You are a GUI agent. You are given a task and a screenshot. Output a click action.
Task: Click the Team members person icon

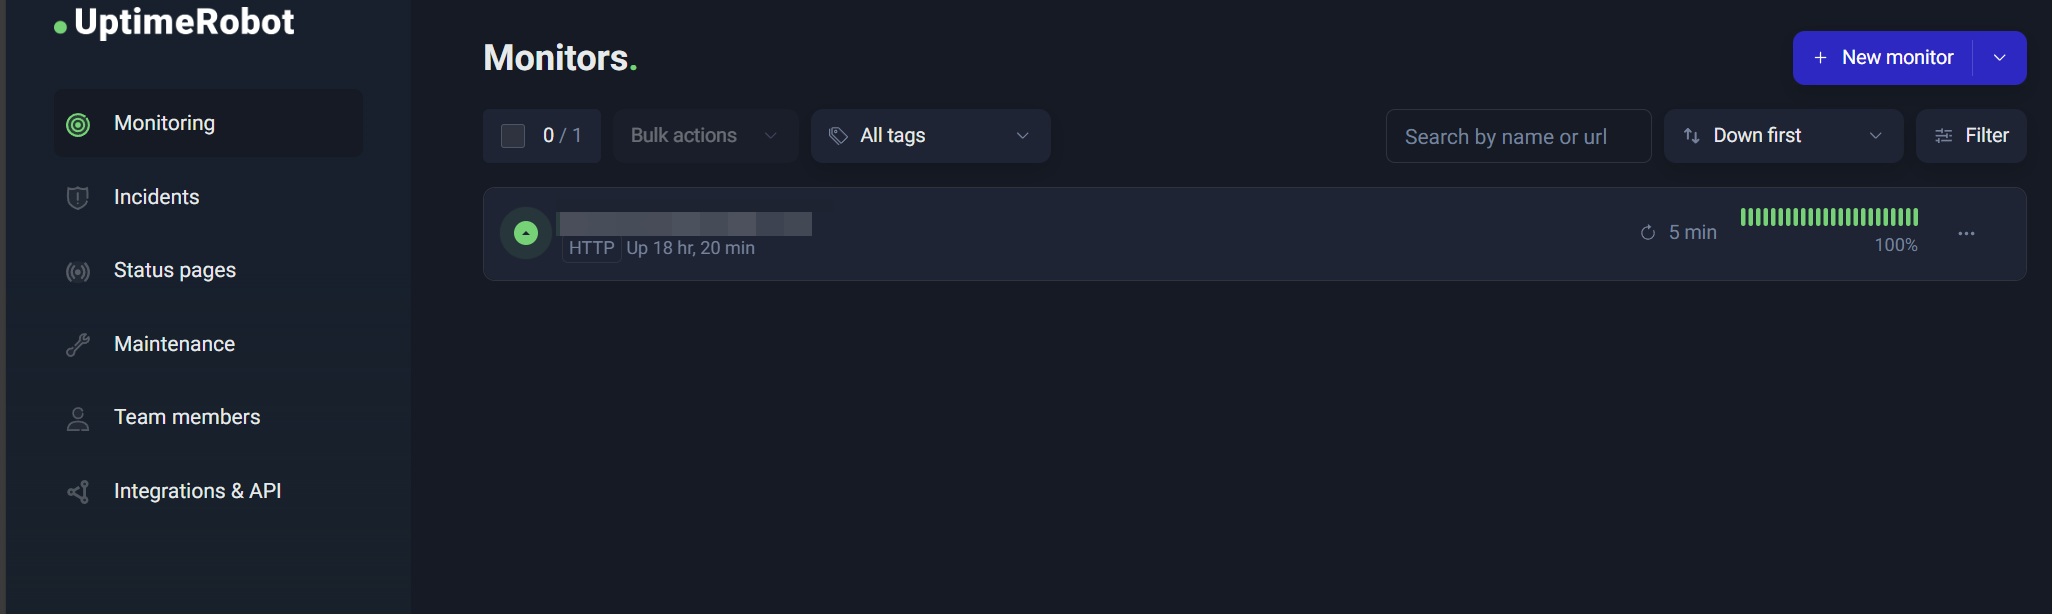[78, 418]
